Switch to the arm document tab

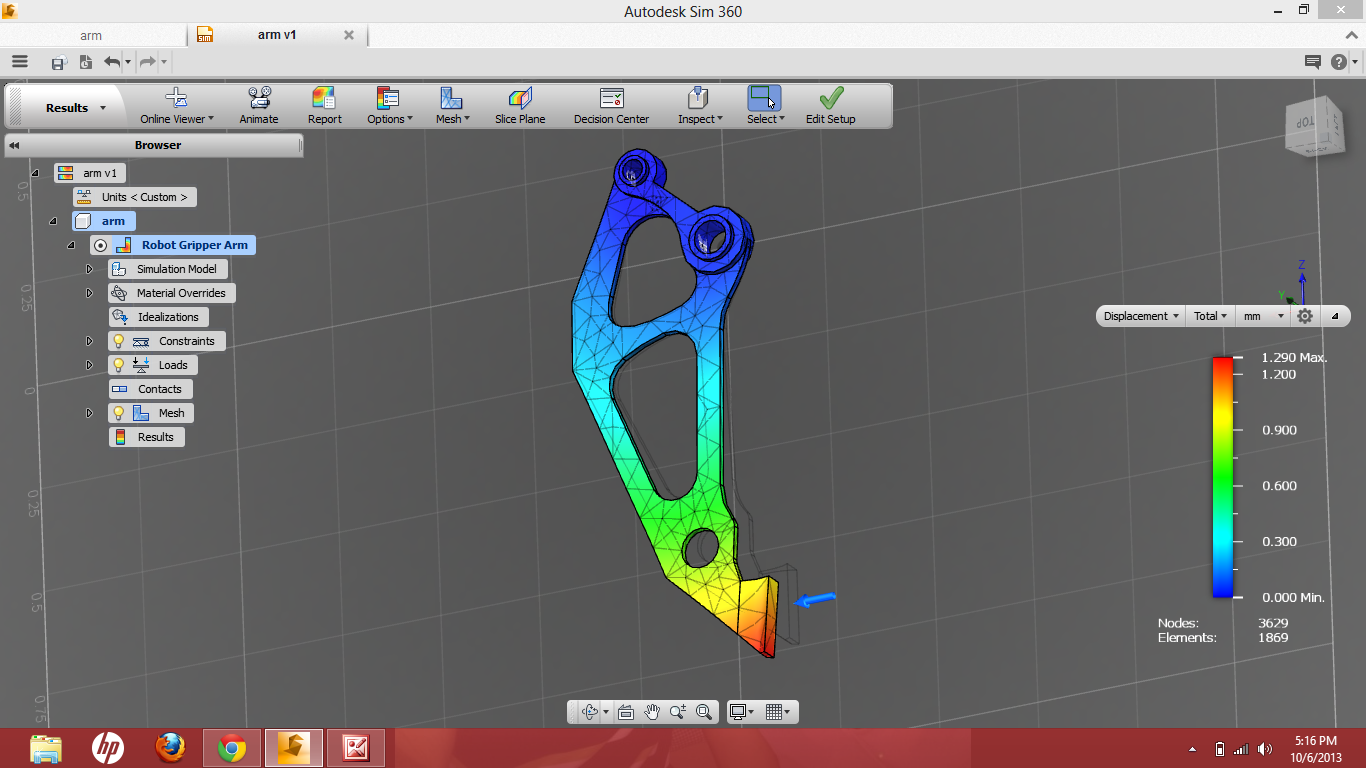[92, 35]
